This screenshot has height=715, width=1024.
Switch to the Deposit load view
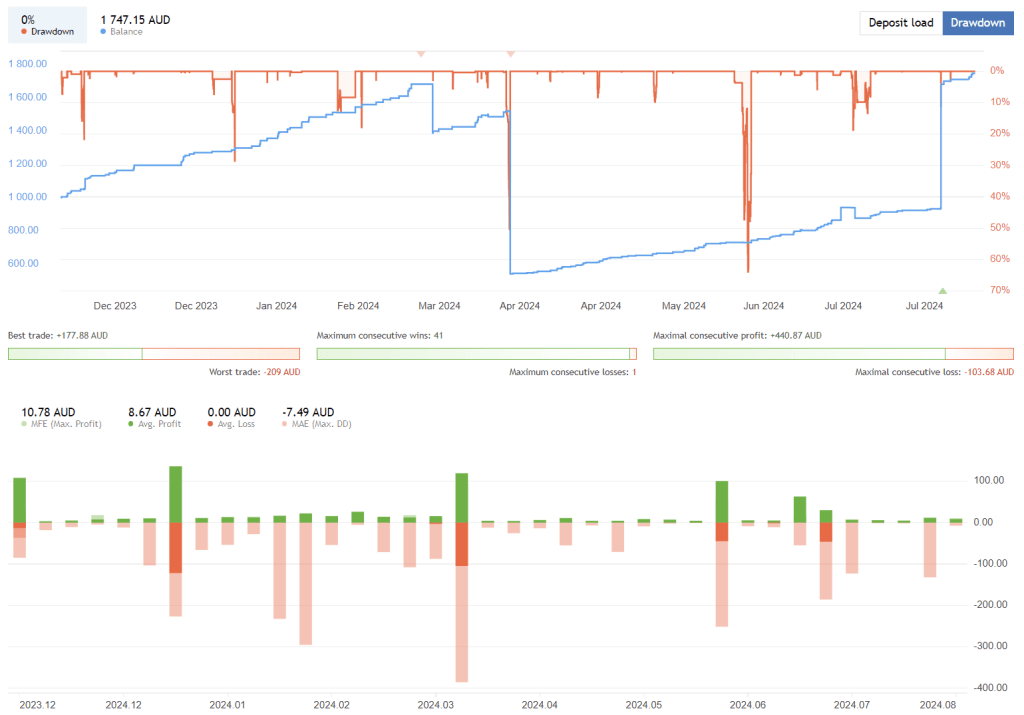[900, 22]
